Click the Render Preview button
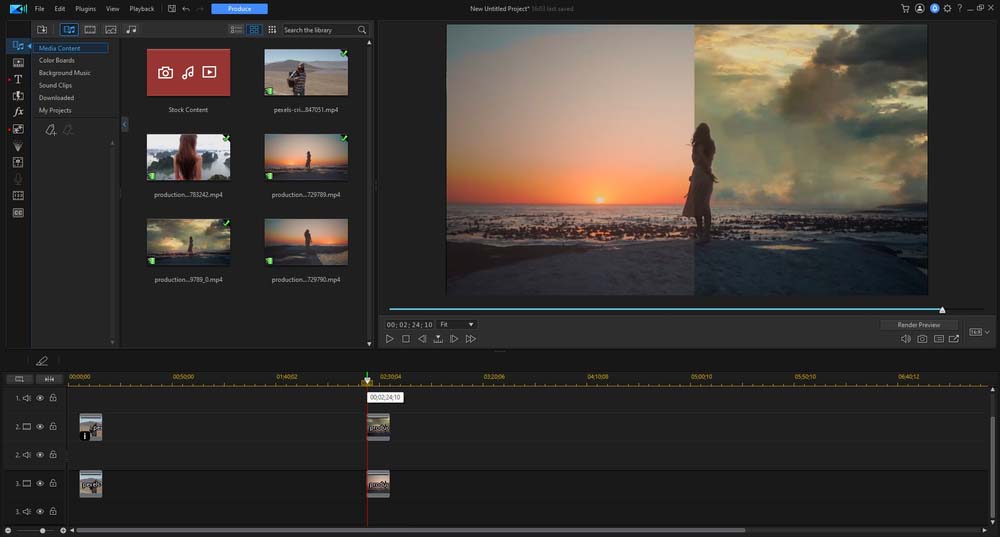Screen dimensions: 1000x537 coord(918,325)
